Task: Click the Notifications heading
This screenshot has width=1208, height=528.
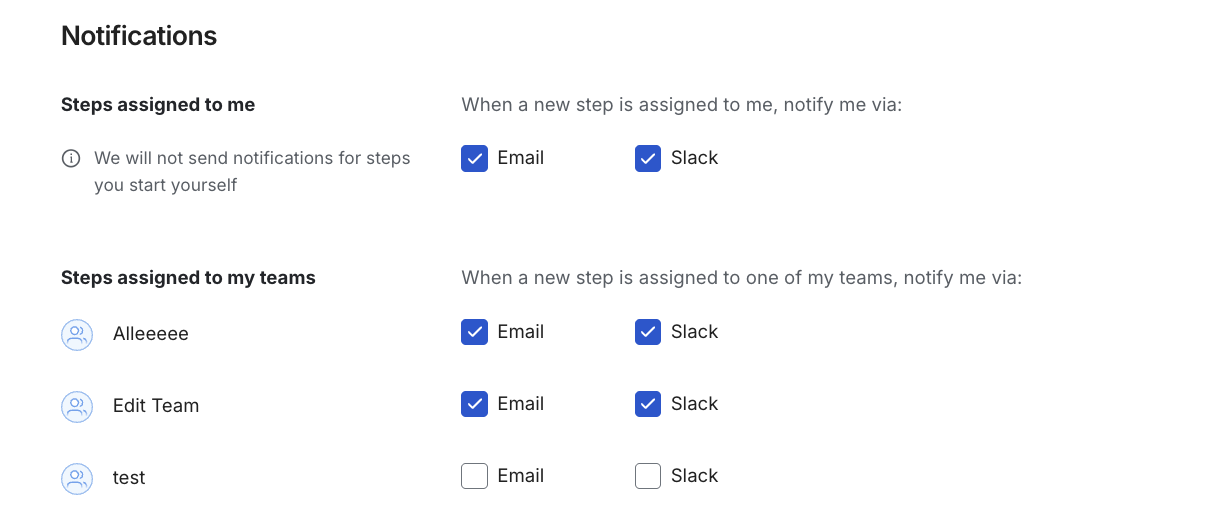Action: click(x=139, y=36)
